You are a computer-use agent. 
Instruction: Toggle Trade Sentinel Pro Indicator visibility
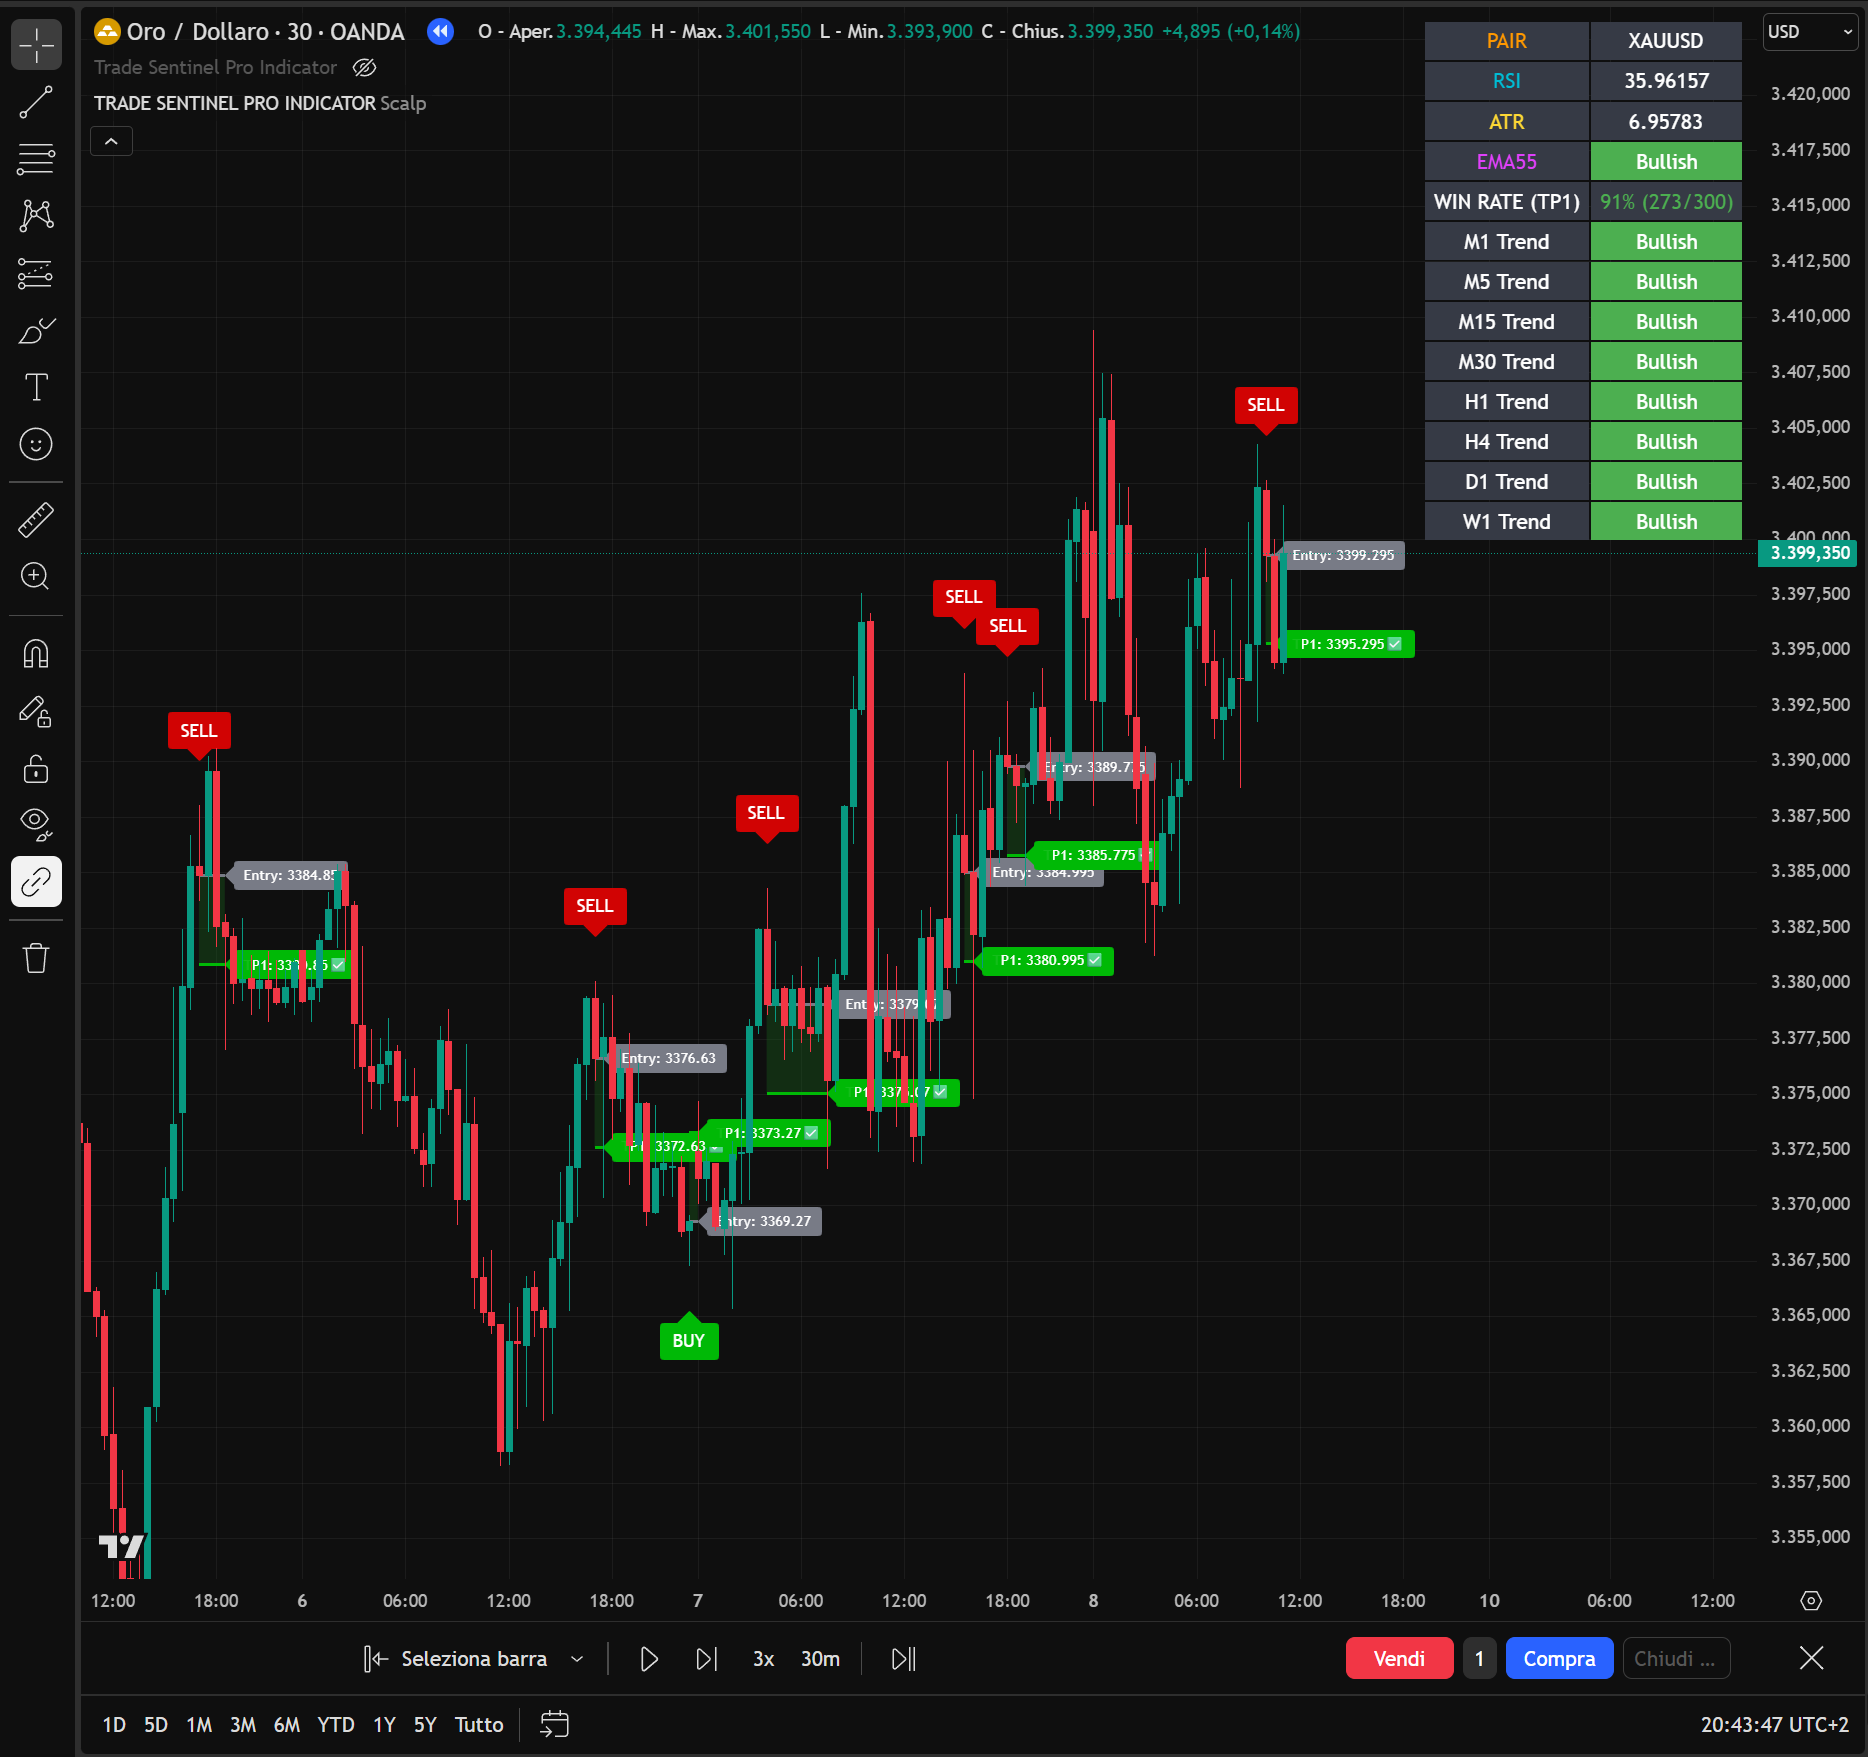pos(365,68)
